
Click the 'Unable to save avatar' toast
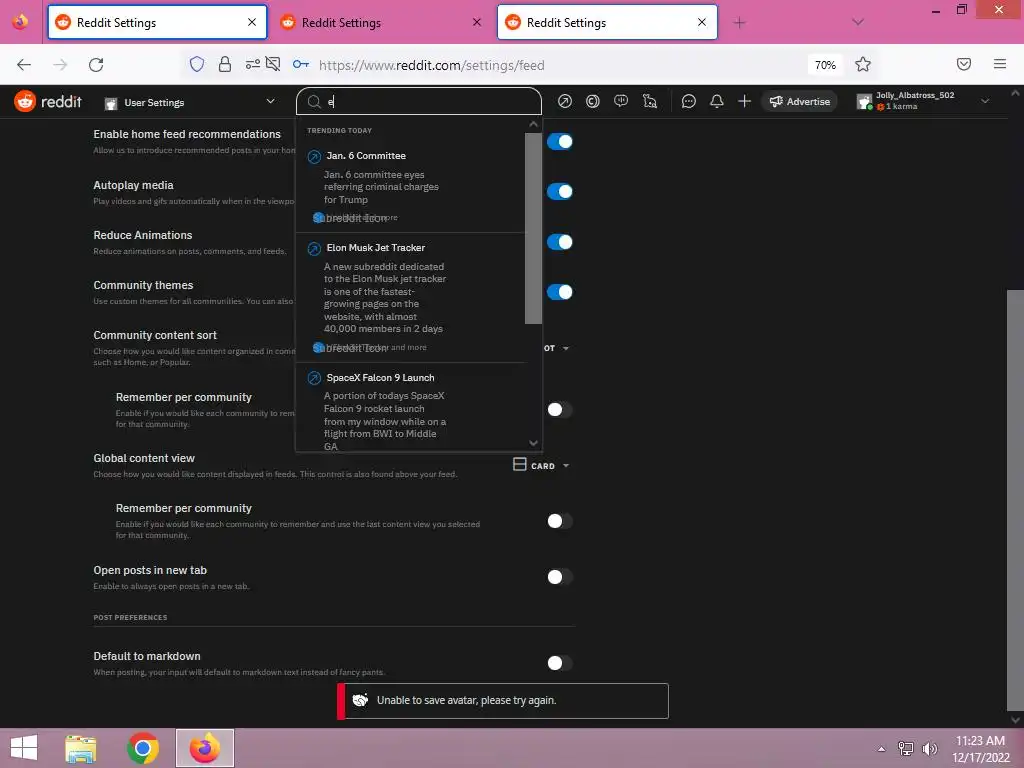503,701
